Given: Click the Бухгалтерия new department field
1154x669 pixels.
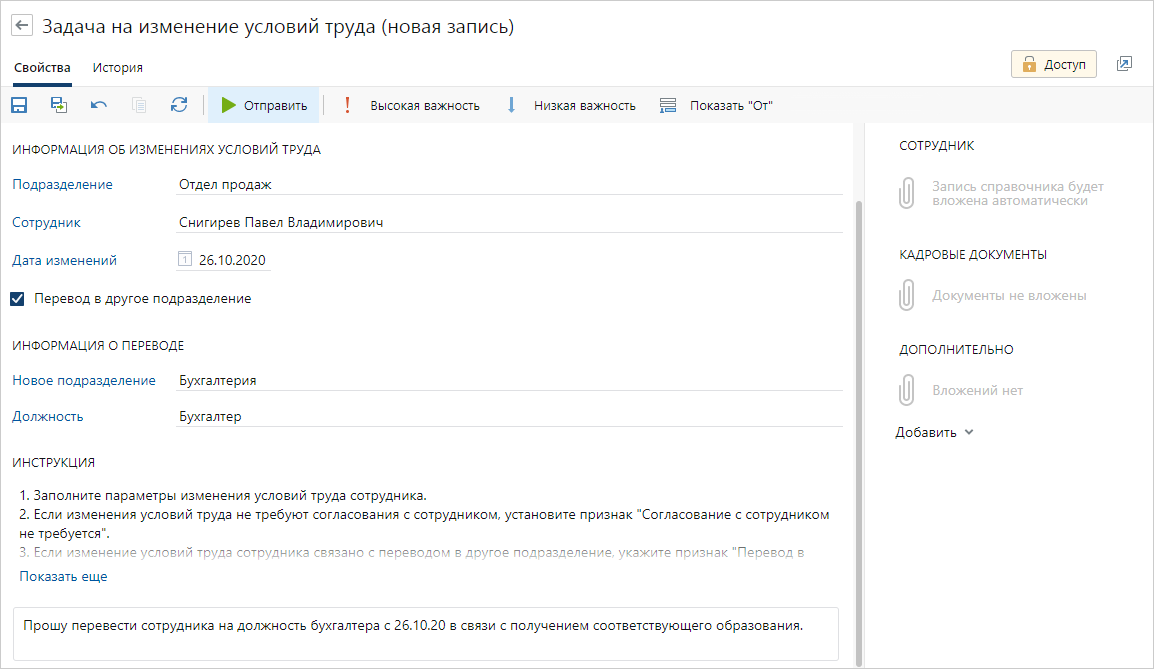Looking at the screenshot, I should pyautogui.click(x=509, y=380).
